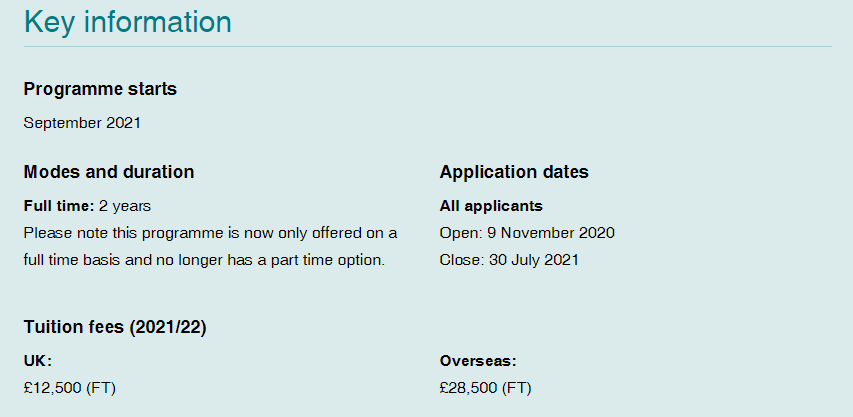Click the Tuition fees (2021/22) heading
The height and width of the screenshot is (417, 853).
click(x=115, y=327)
